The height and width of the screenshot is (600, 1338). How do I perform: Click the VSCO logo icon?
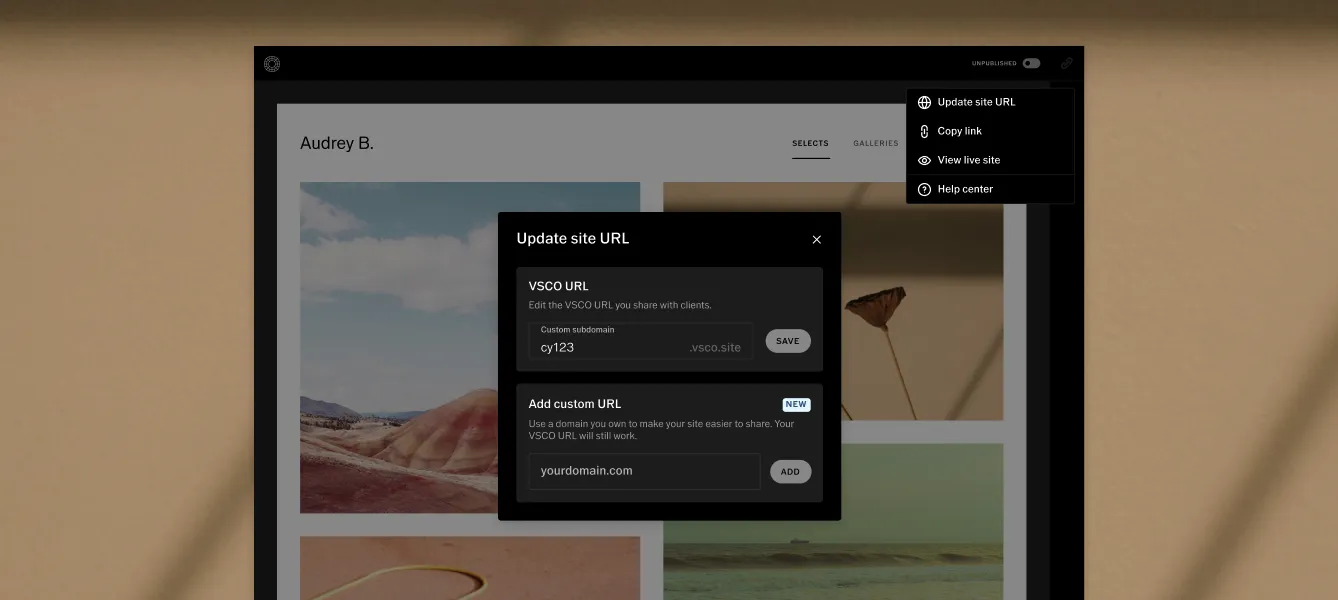pyautogui.click(x=272, y=64)
